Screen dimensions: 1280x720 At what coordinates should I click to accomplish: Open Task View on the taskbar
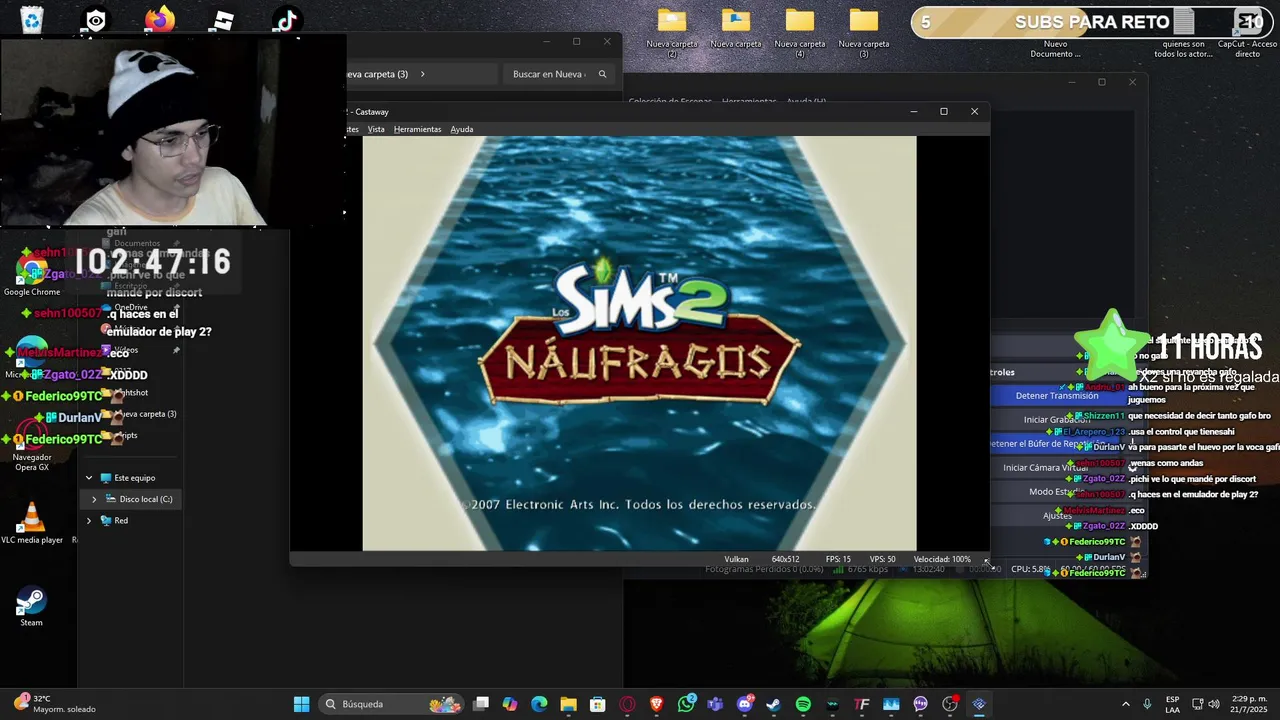click(481, 704)
